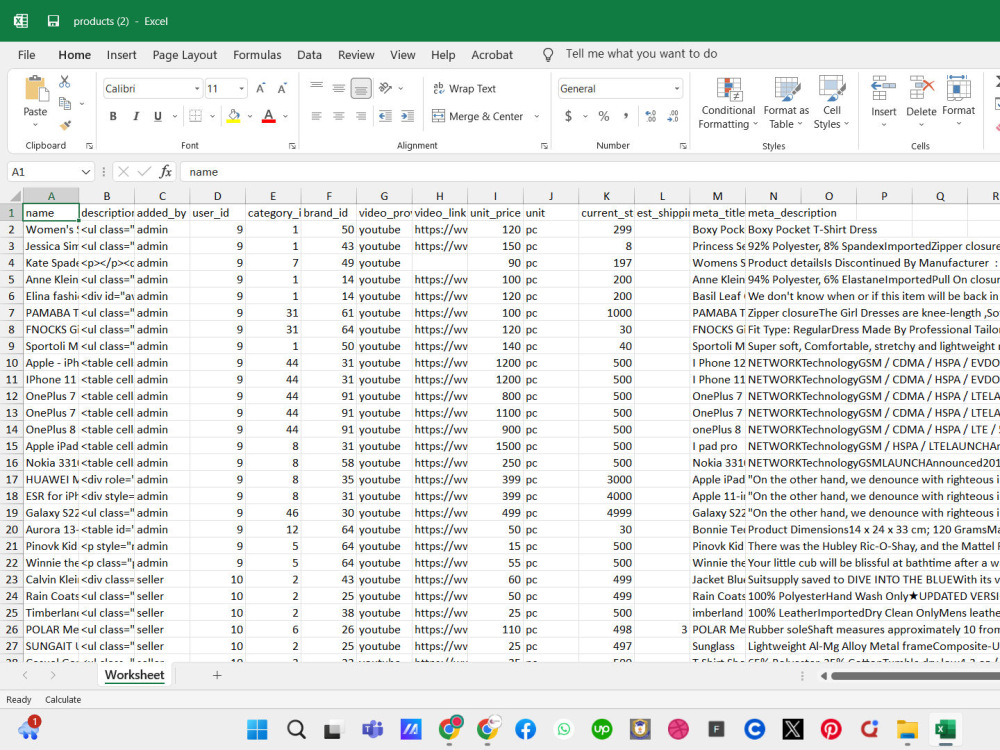Click Tell me what you want to do
1000x750 pixels.
[x=641, y=54]
